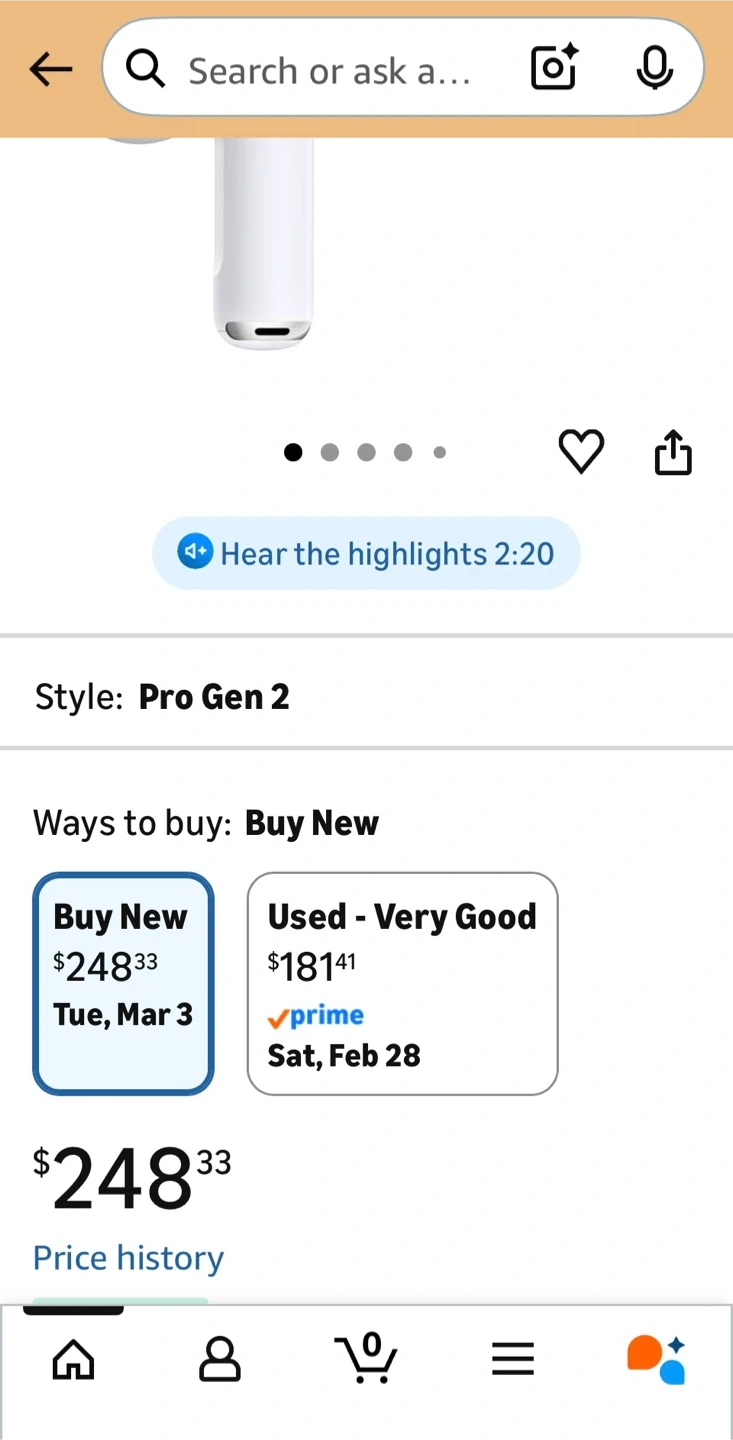Tap the search magnifier icon
The height and width of the screenshot is (1440, 733).
tap(146, 69)
